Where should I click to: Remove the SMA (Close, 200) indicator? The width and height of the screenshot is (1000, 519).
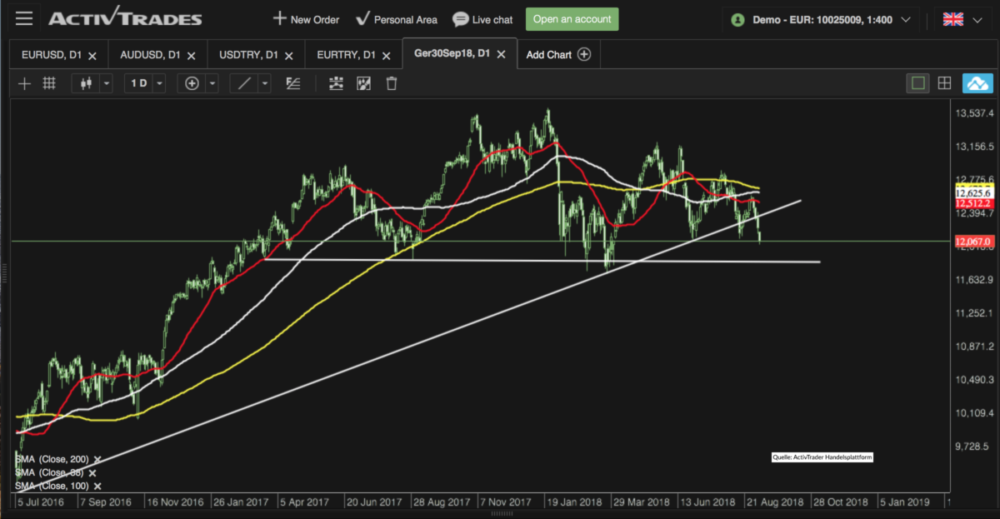click(x=98, y=459)
